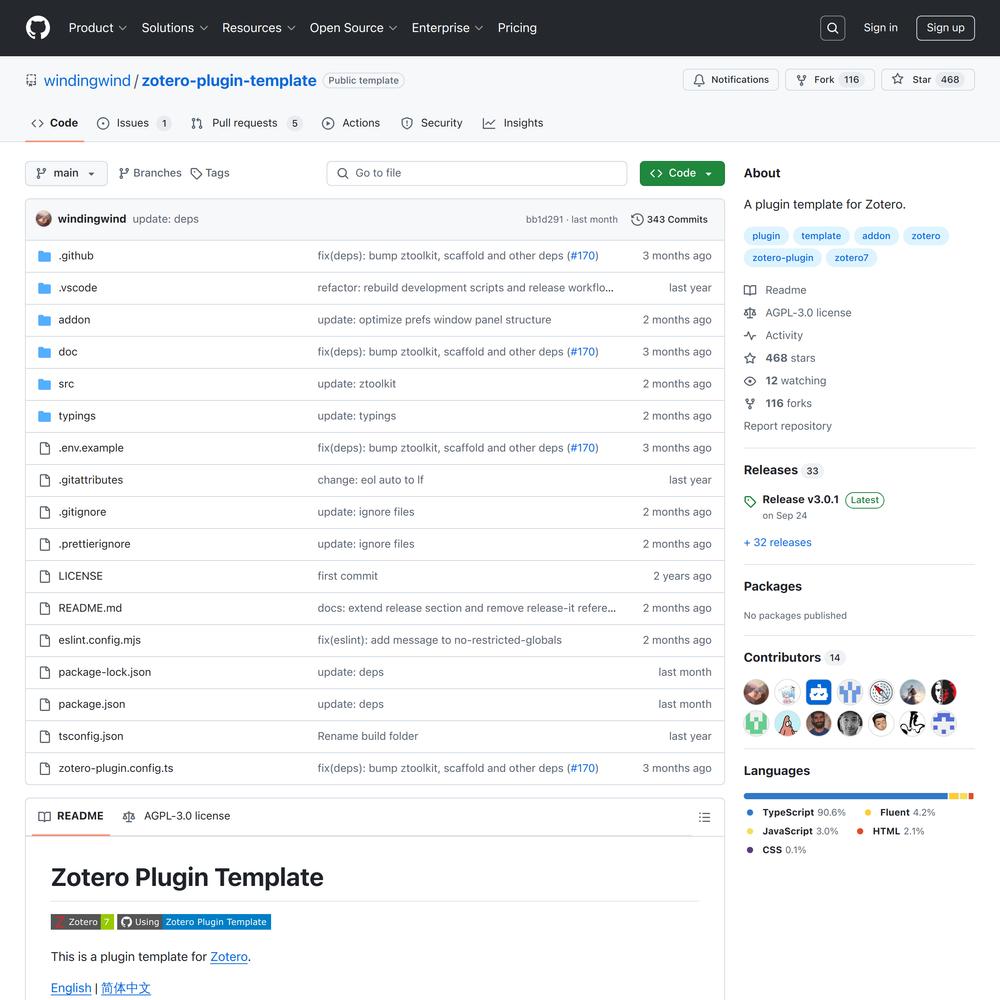Select the zotero7 topic tag
Viewport: 1000px width, 1000px height.
[851, 258]
